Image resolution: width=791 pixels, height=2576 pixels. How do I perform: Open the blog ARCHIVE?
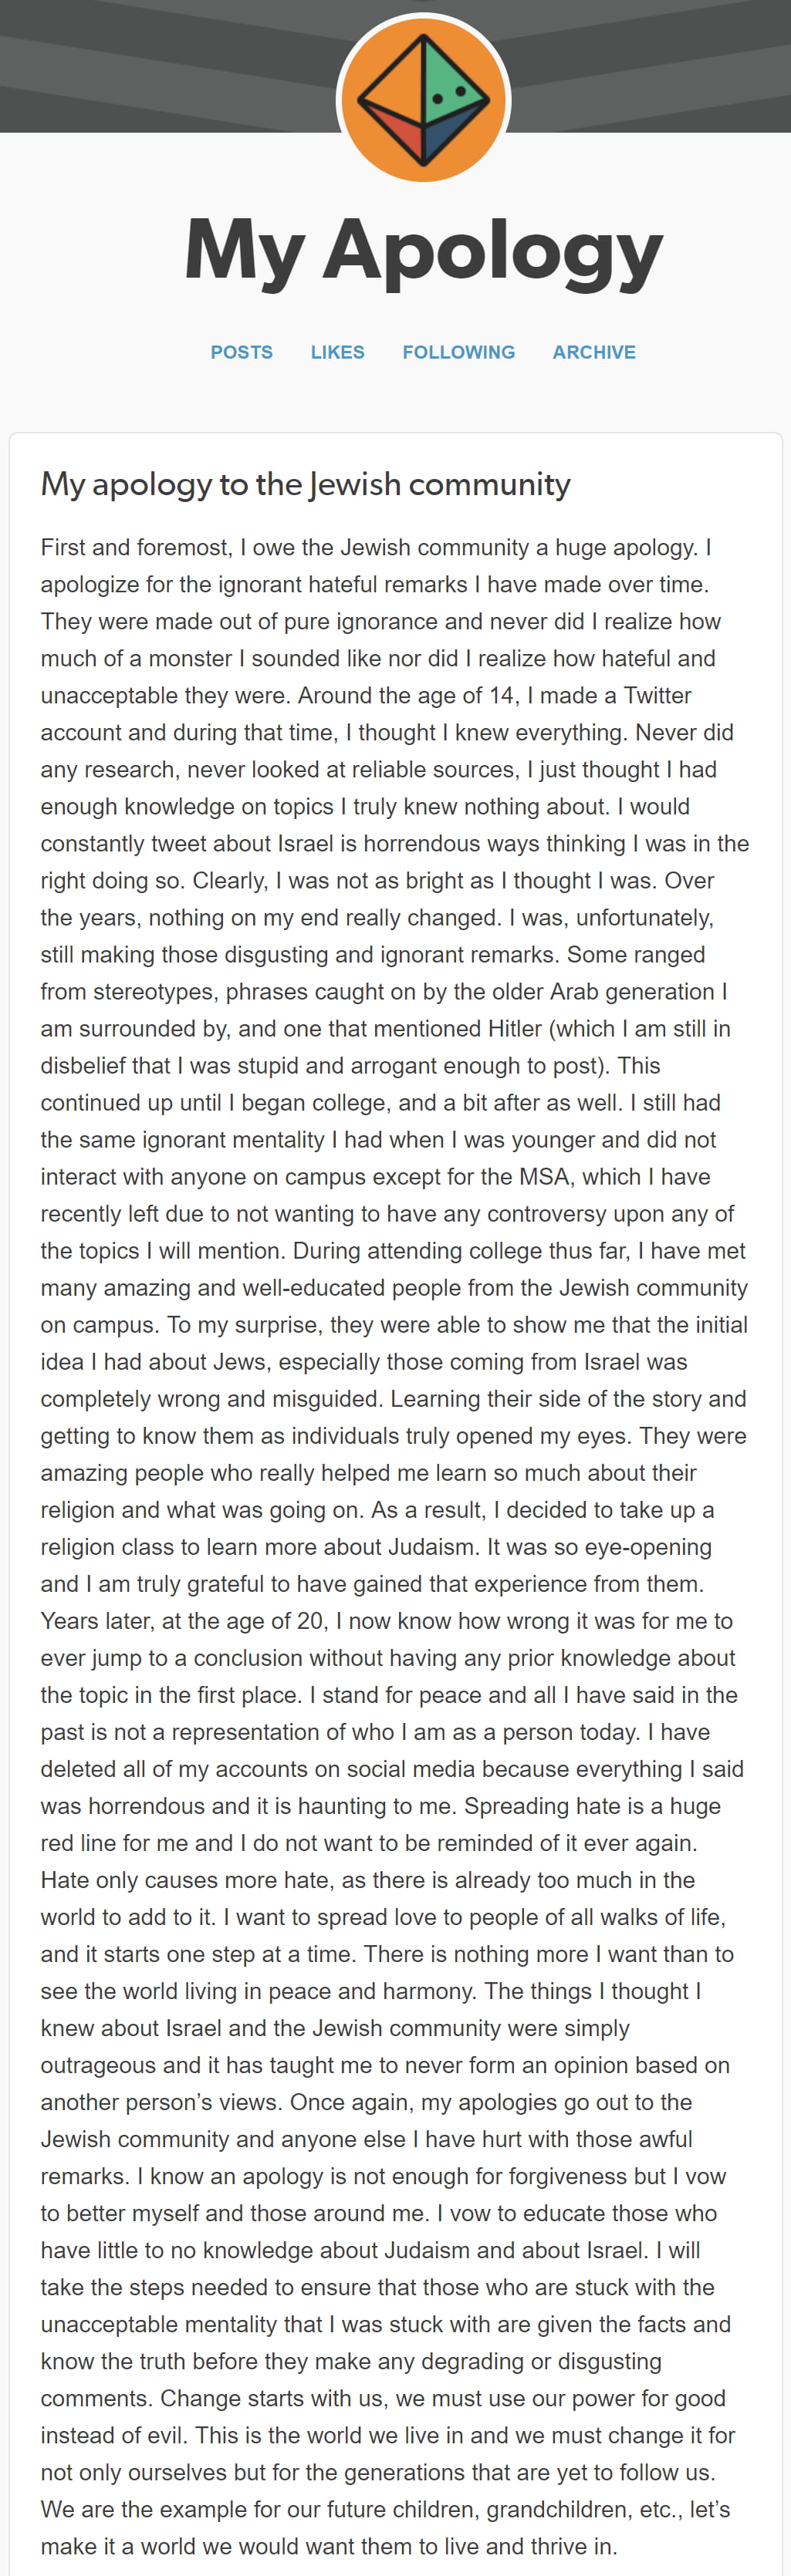click(x=594, y=352)
